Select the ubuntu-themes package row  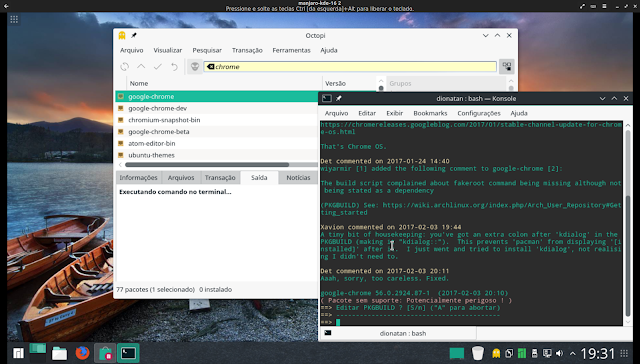(x=217, y=155)
